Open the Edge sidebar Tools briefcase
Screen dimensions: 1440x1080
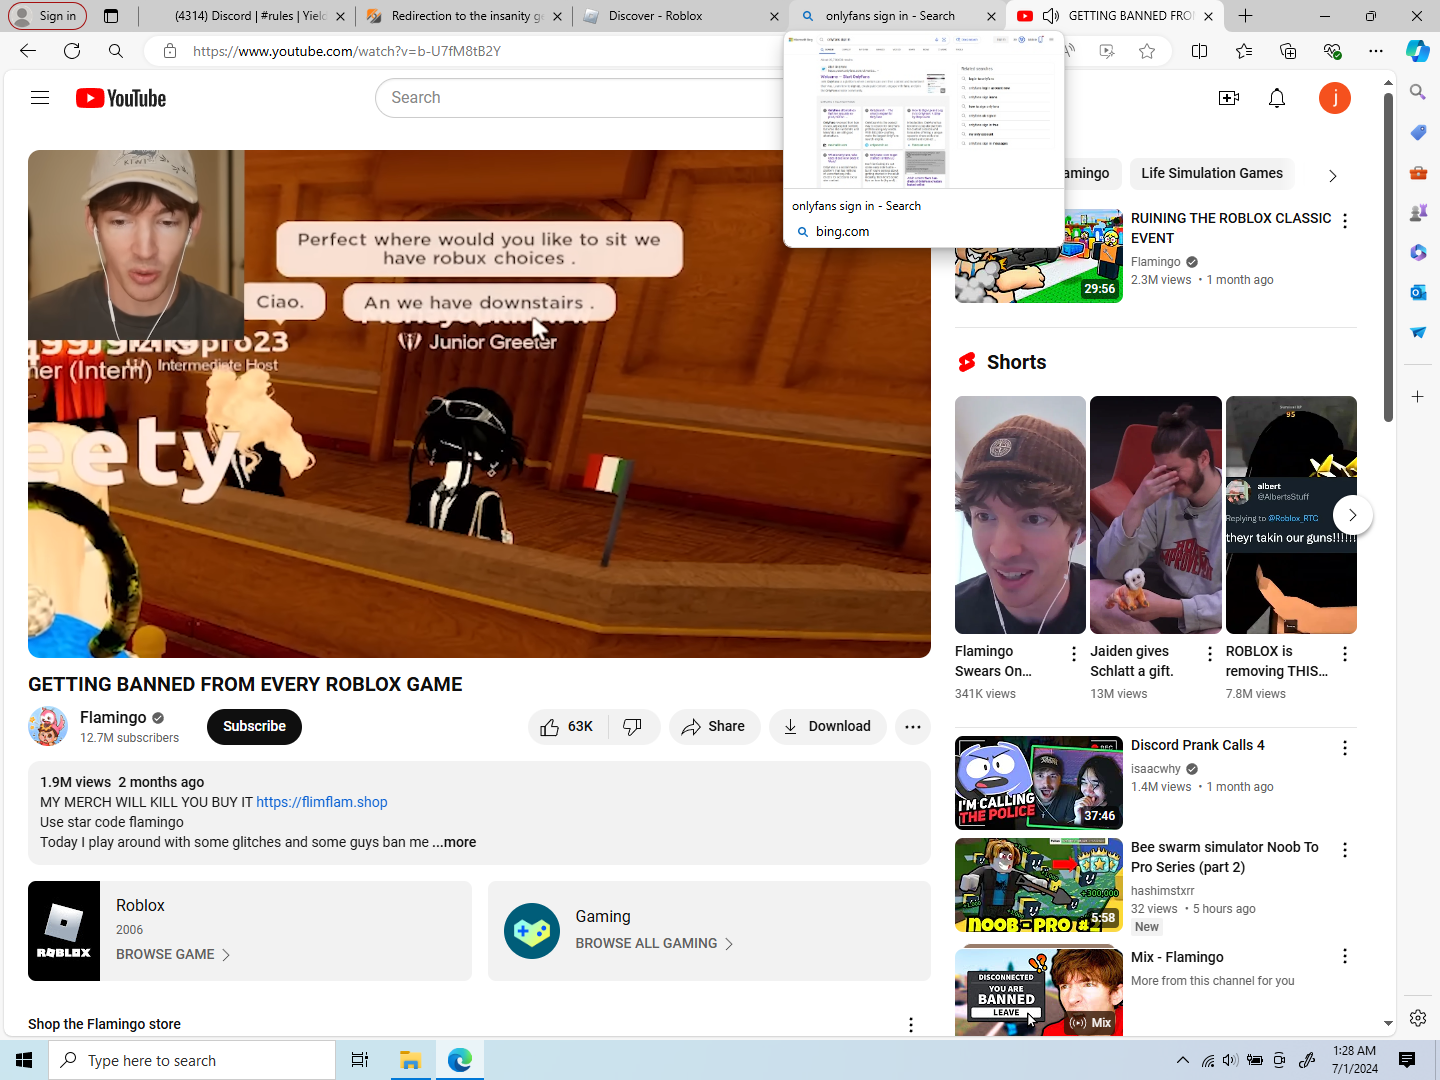click(x=1418, y=172)
